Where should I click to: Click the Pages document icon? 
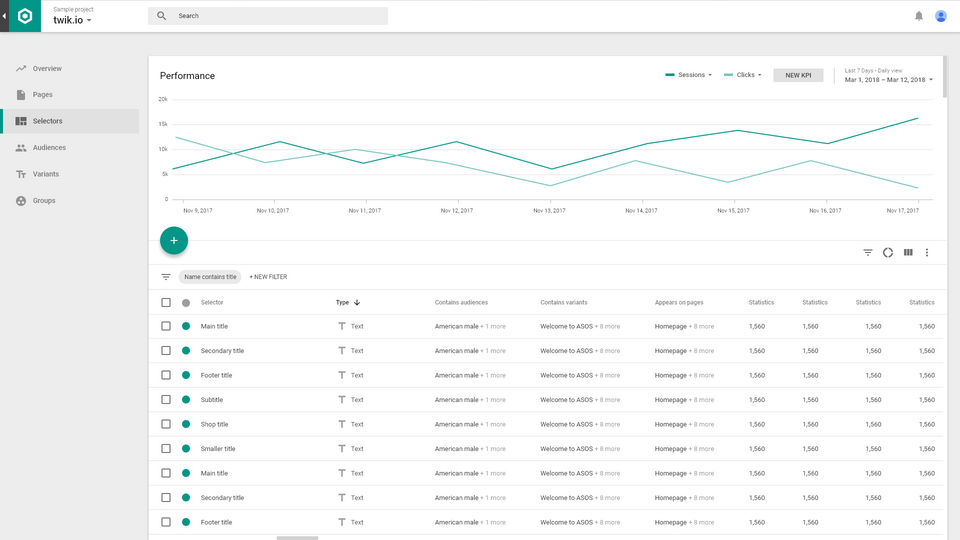pos(21,95)
